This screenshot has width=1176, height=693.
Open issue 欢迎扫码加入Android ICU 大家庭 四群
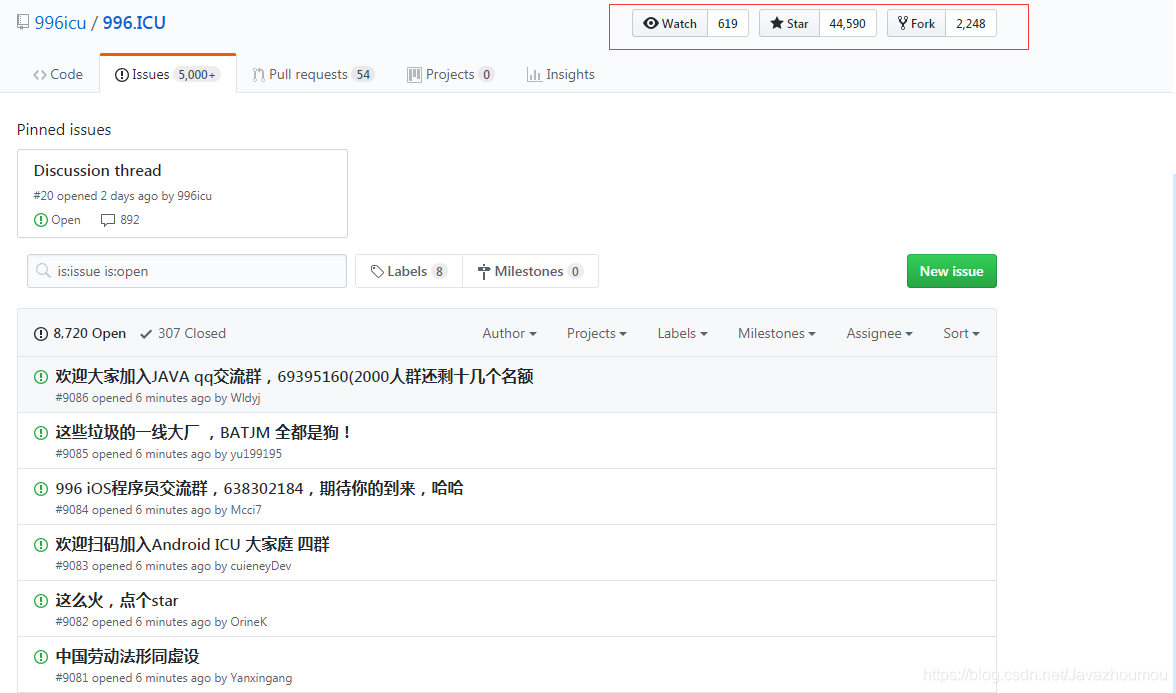pos(193,544)
